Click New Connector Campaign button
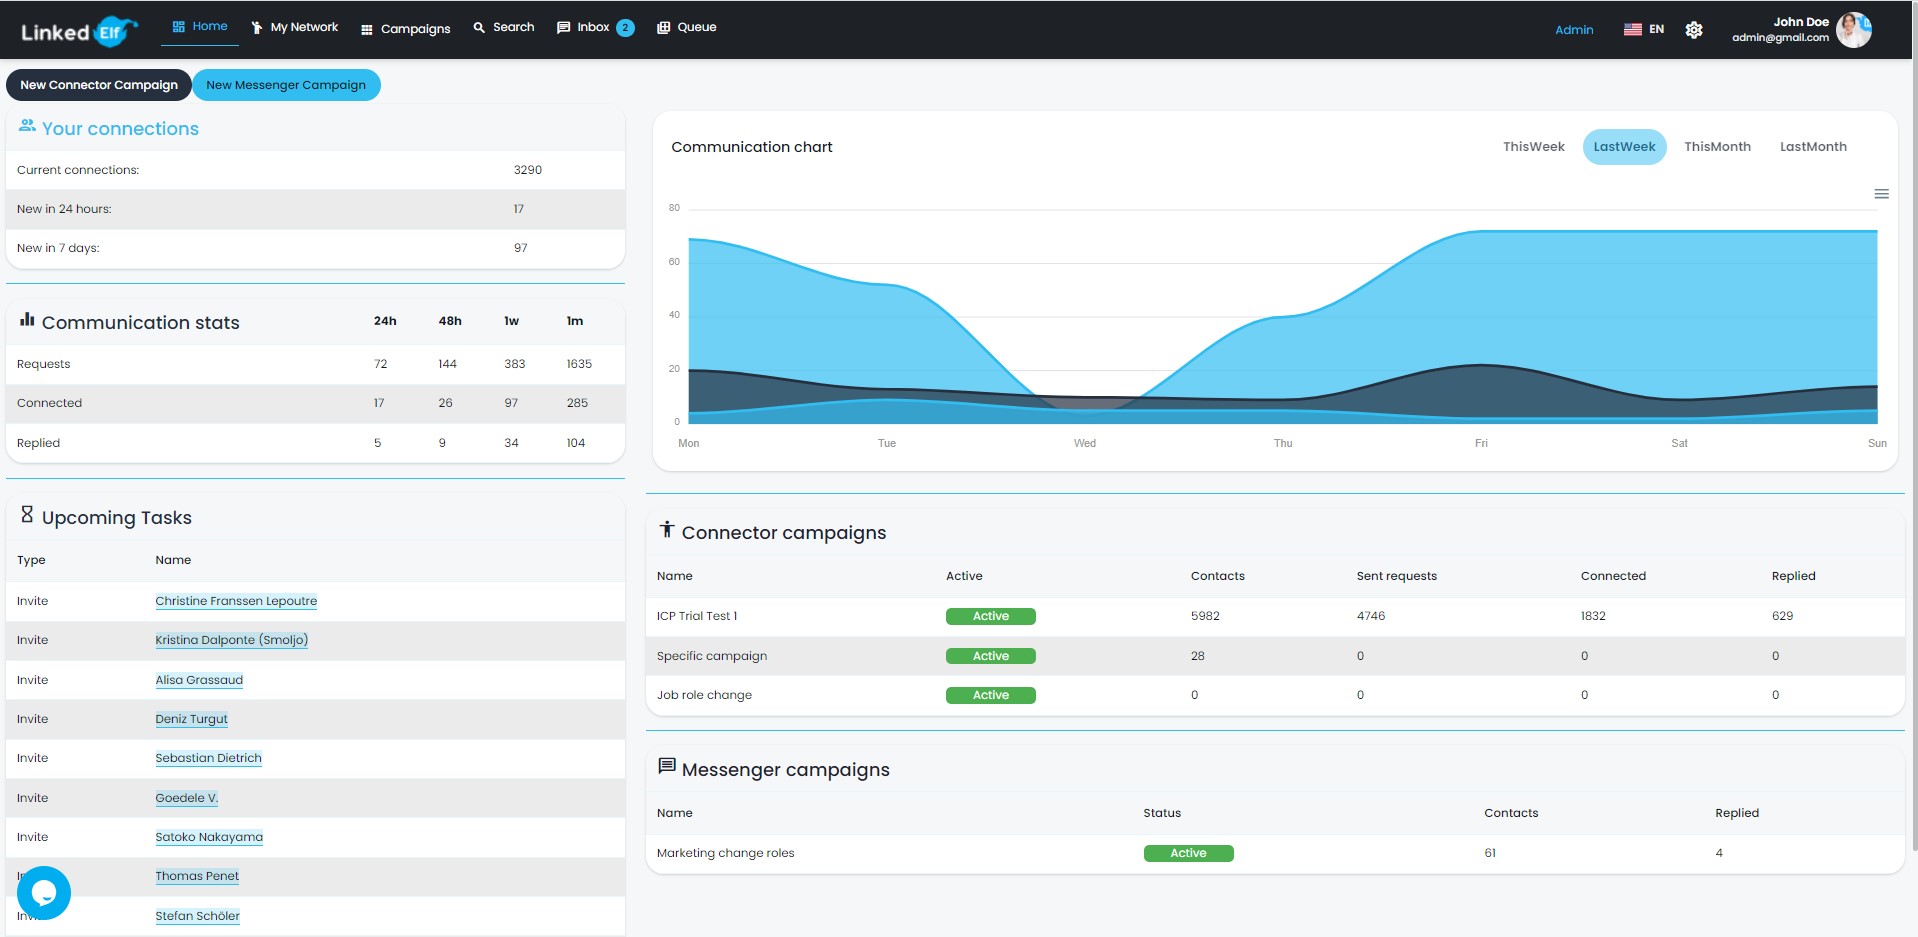 pos(99,85)
